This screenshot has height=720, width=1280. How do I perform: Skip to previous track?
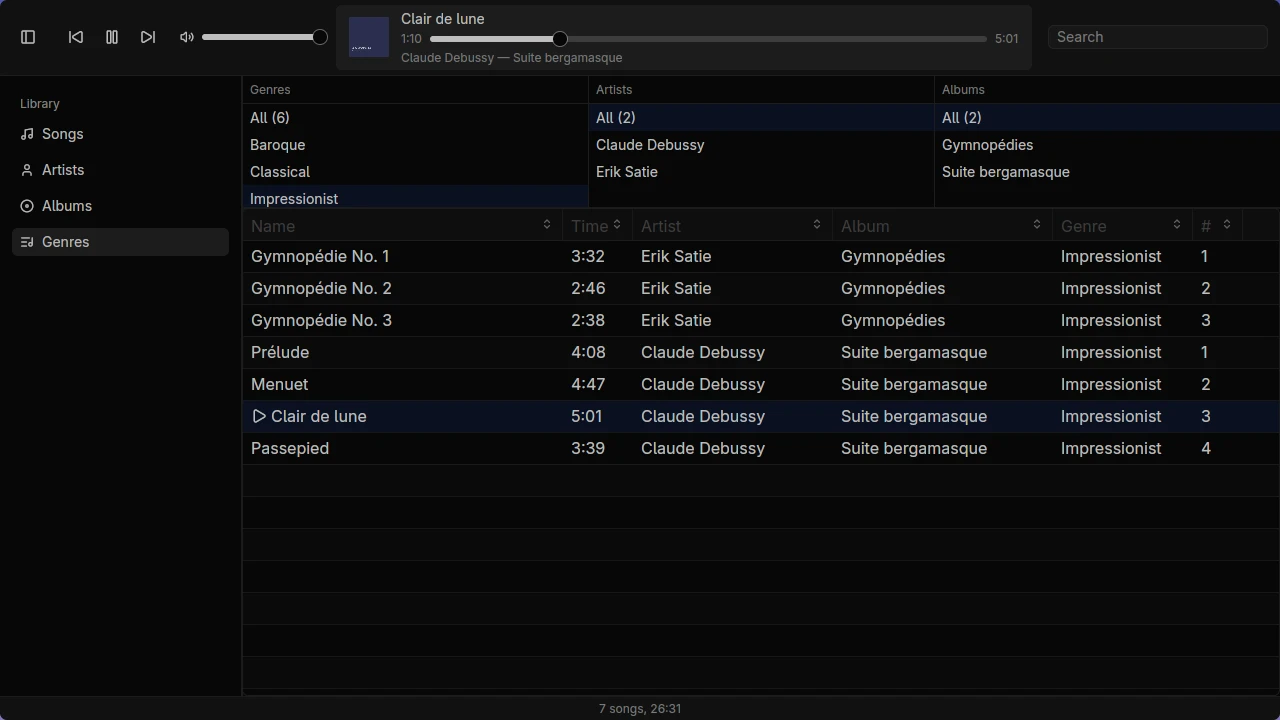[x=76, y=37]
